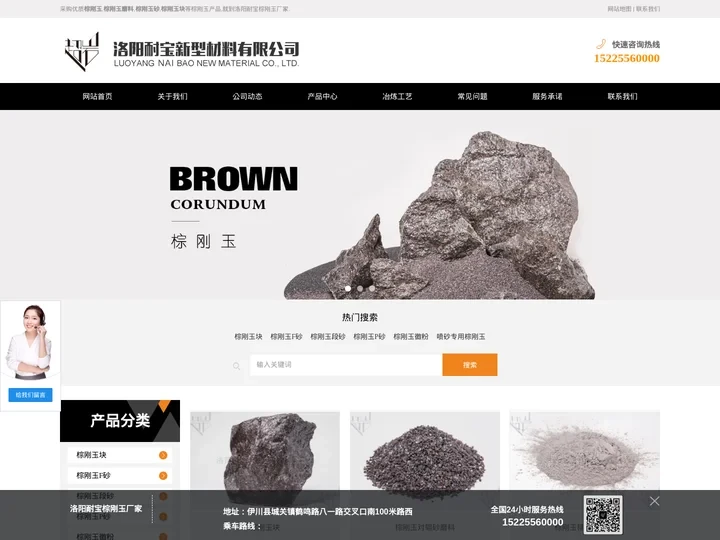The image size is (720, 540).
Task: Click hot search link 喷砂专用棕刚玉
Action: point(461,337)
